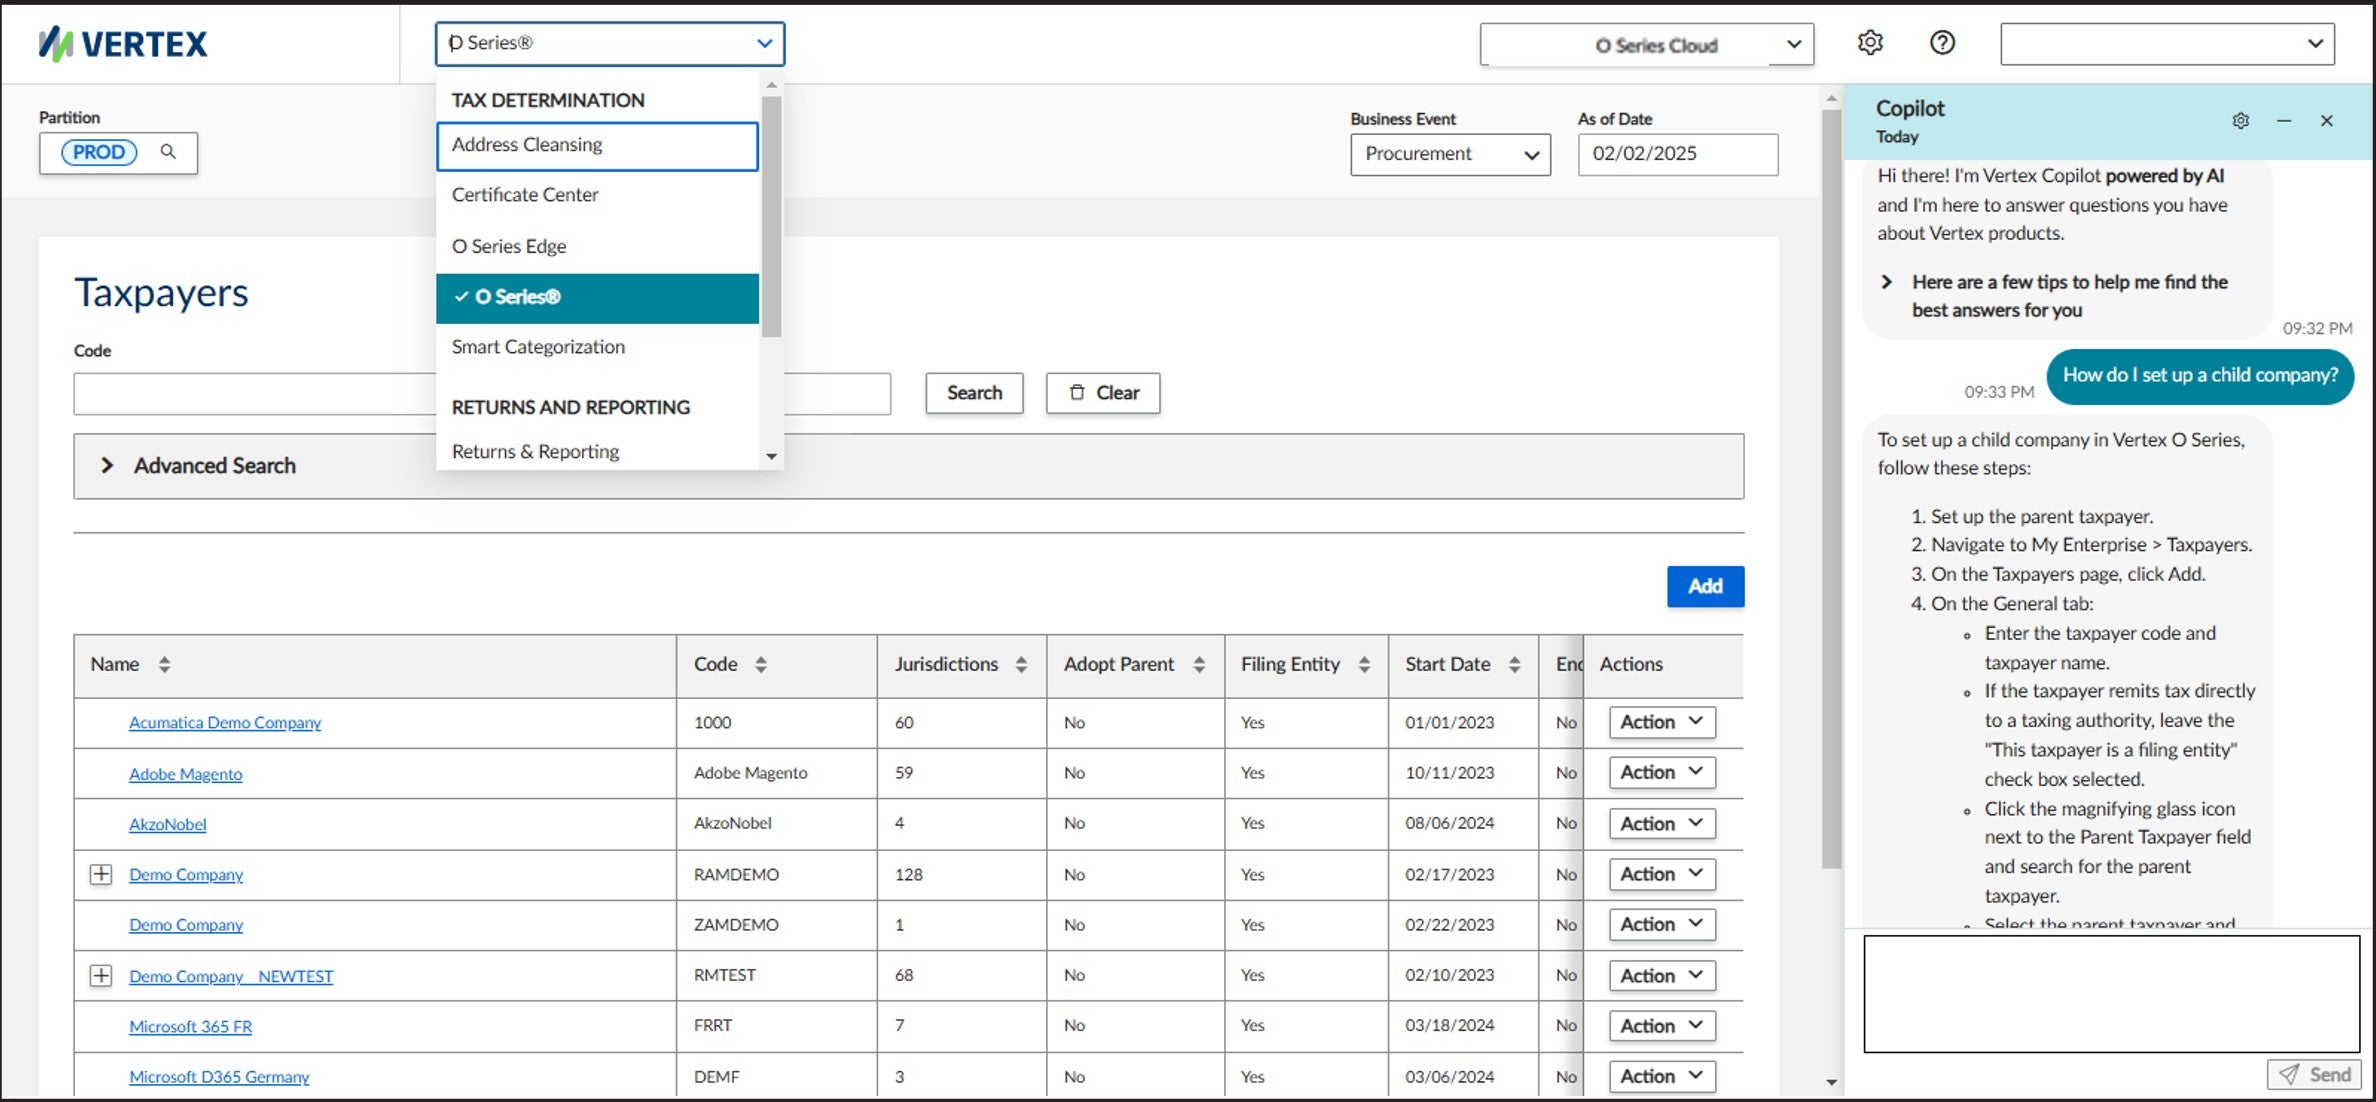Open the top bar settings gear
Image resolution: width=2376 pixels, height=1102 pixels.
pos(1870,43)
